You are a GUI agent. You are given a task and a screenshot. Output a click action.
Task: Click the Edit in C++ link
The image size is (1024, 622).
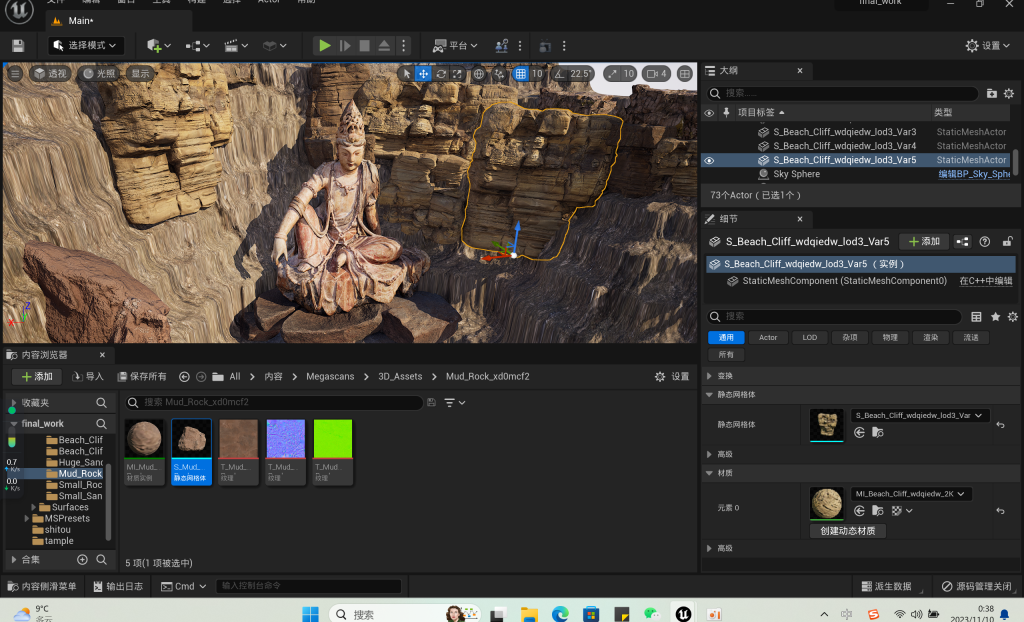point(985,281)
